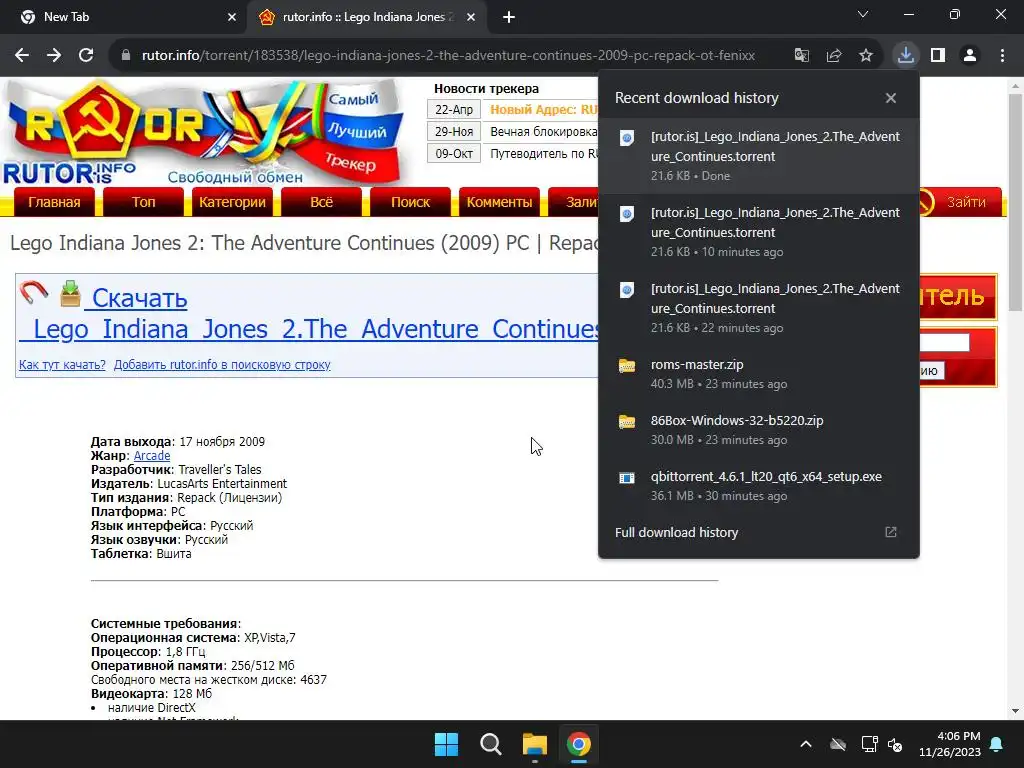Screen dimensions: 1024x768
Task: Close the New Tab tab
Action: pyautogui.click(x=232, y=18)
